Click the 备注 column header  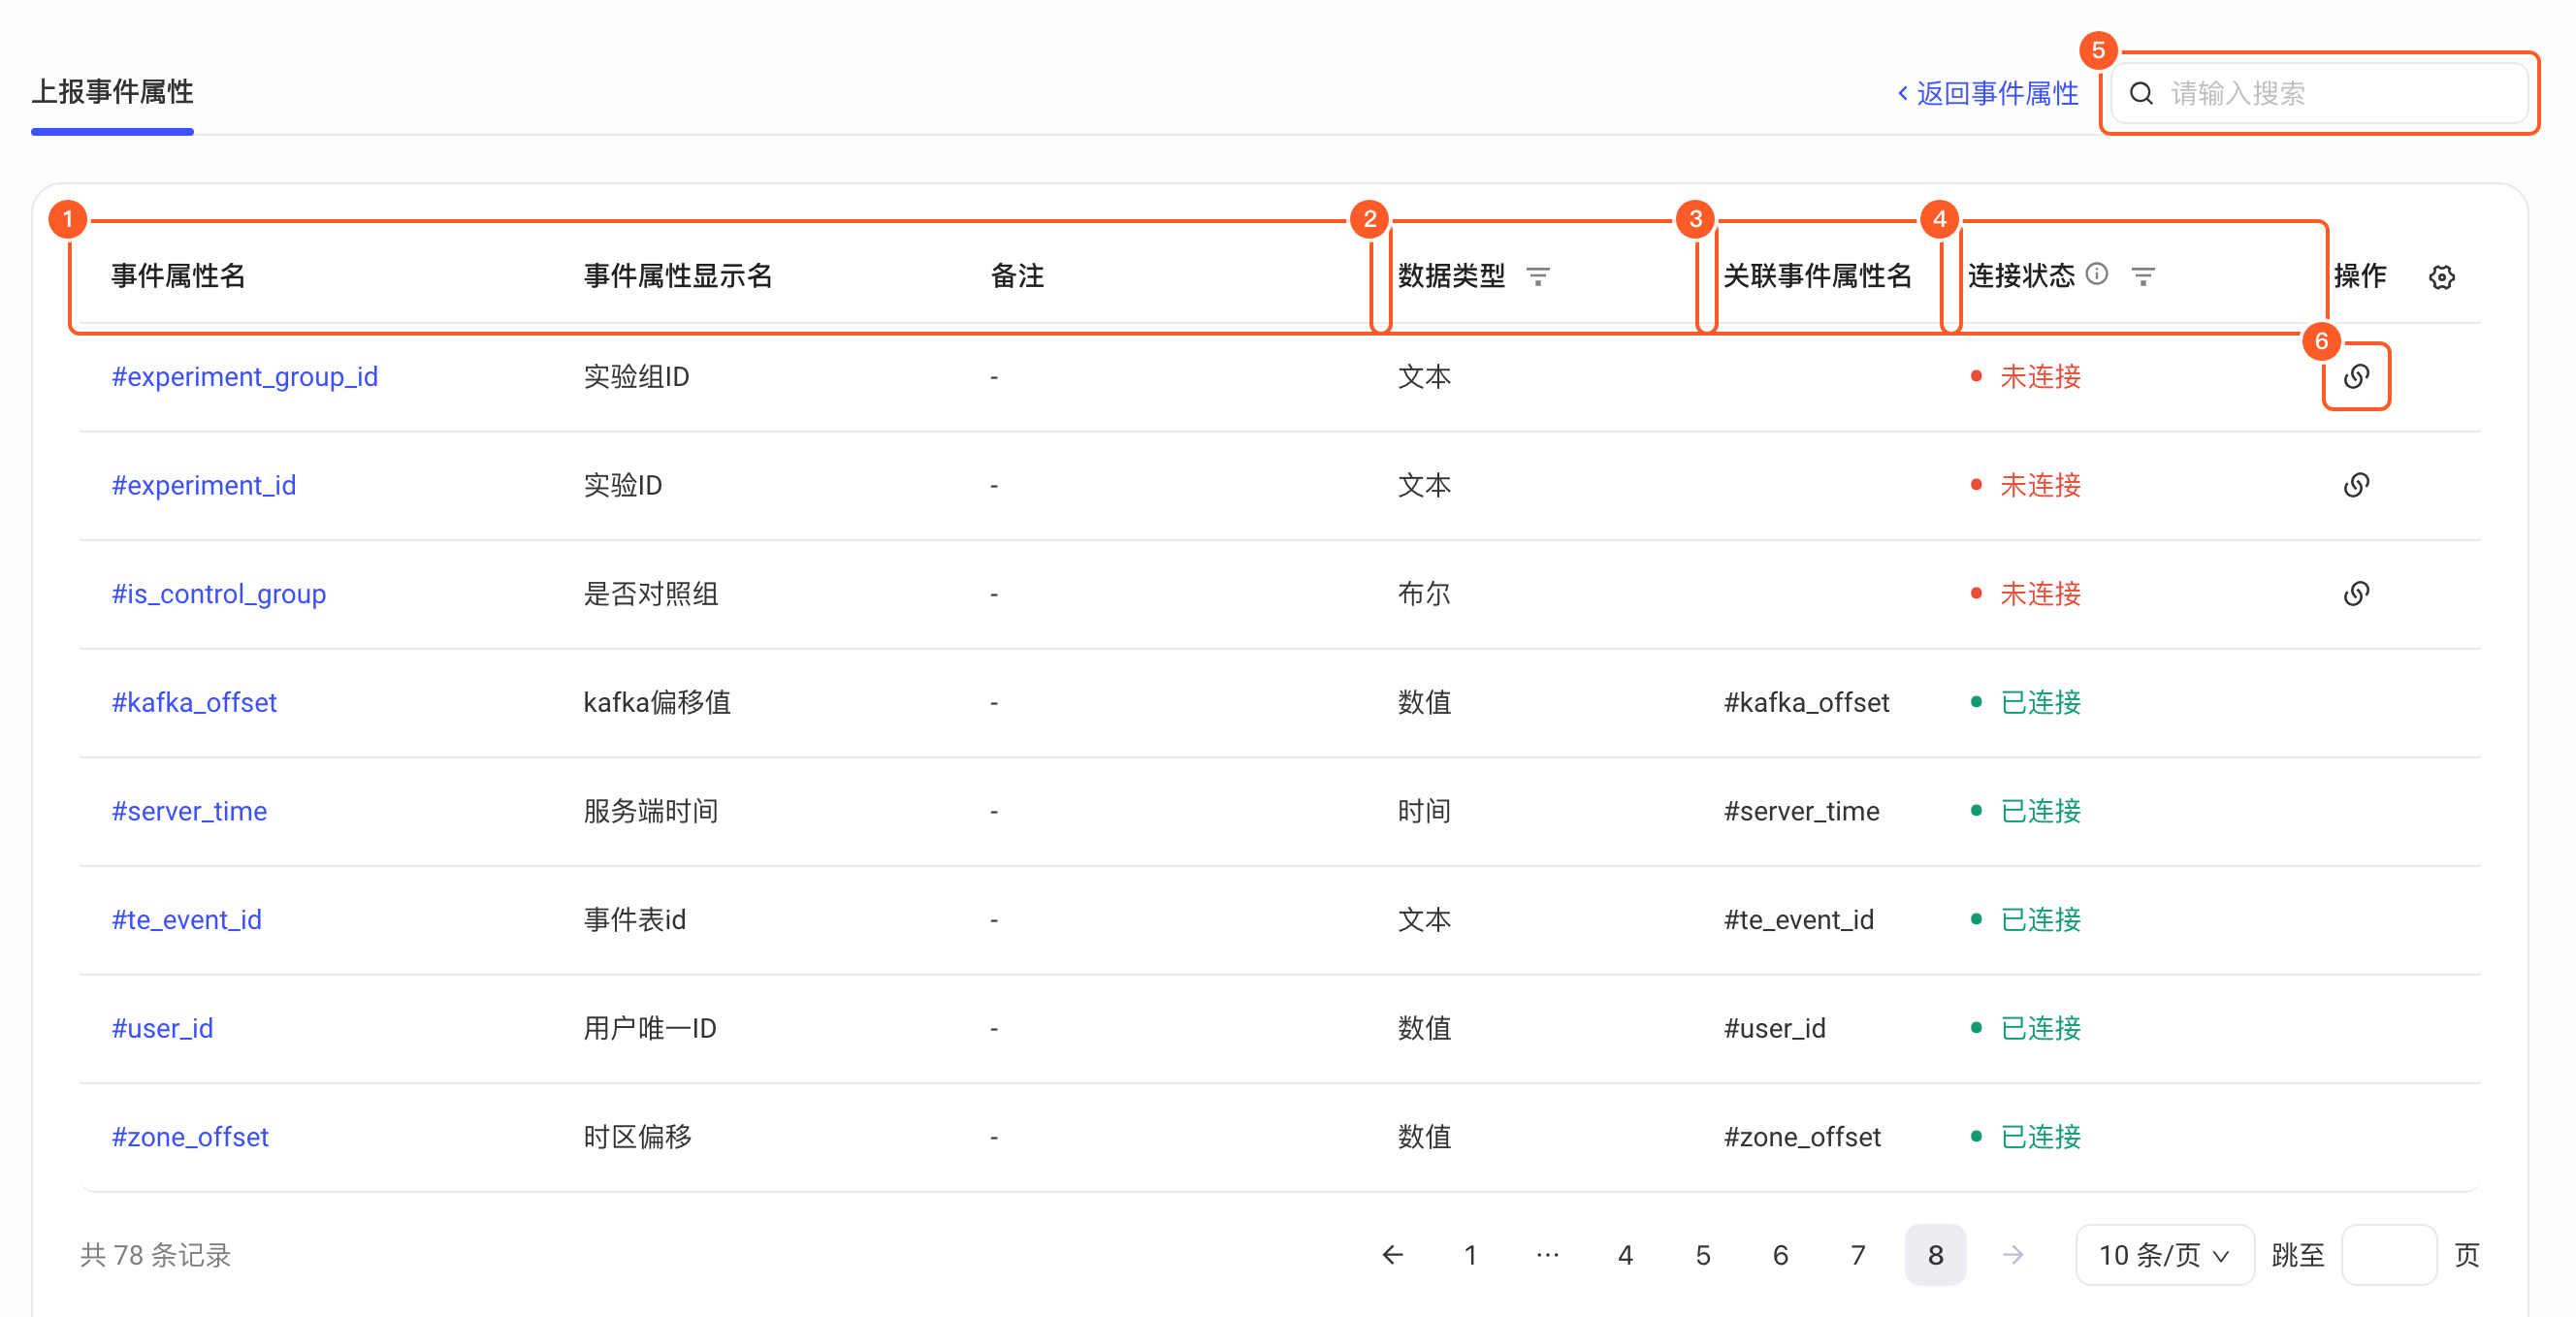(x=1017, y=276)
